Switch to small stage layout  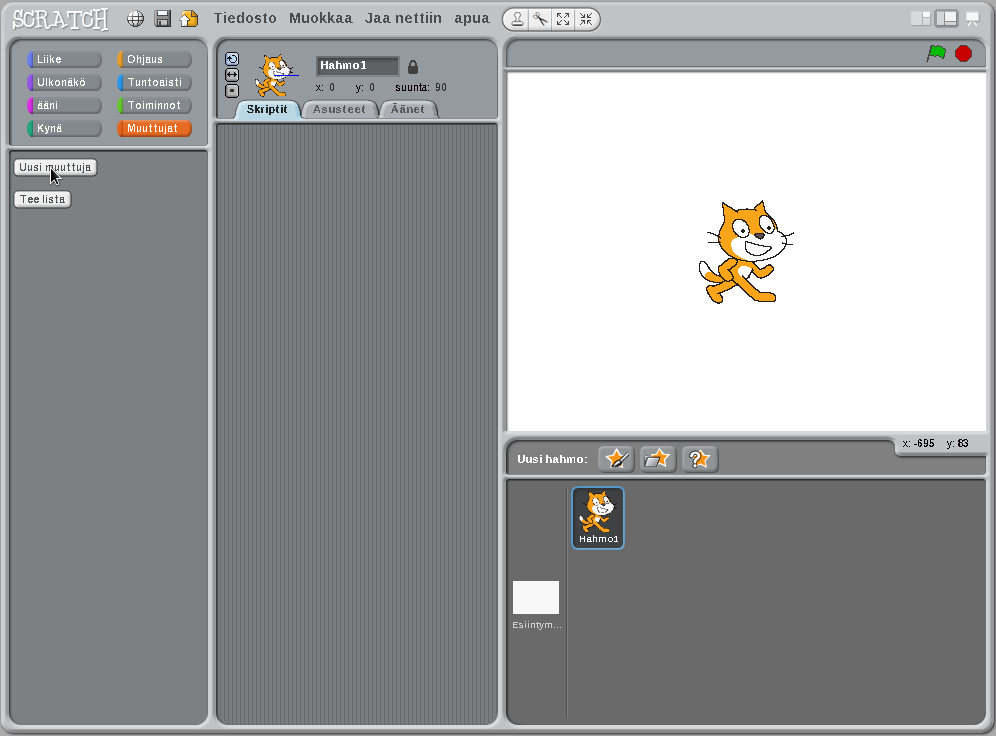[x=920, y=19]
